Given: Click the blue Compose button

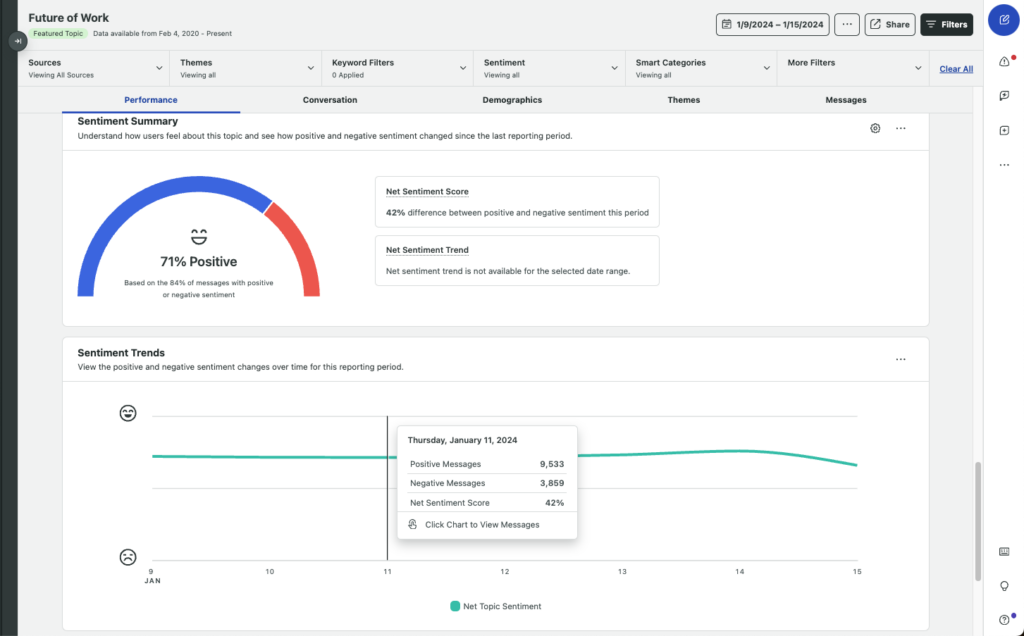Looking at the screenshot, I should [1004, 20].
